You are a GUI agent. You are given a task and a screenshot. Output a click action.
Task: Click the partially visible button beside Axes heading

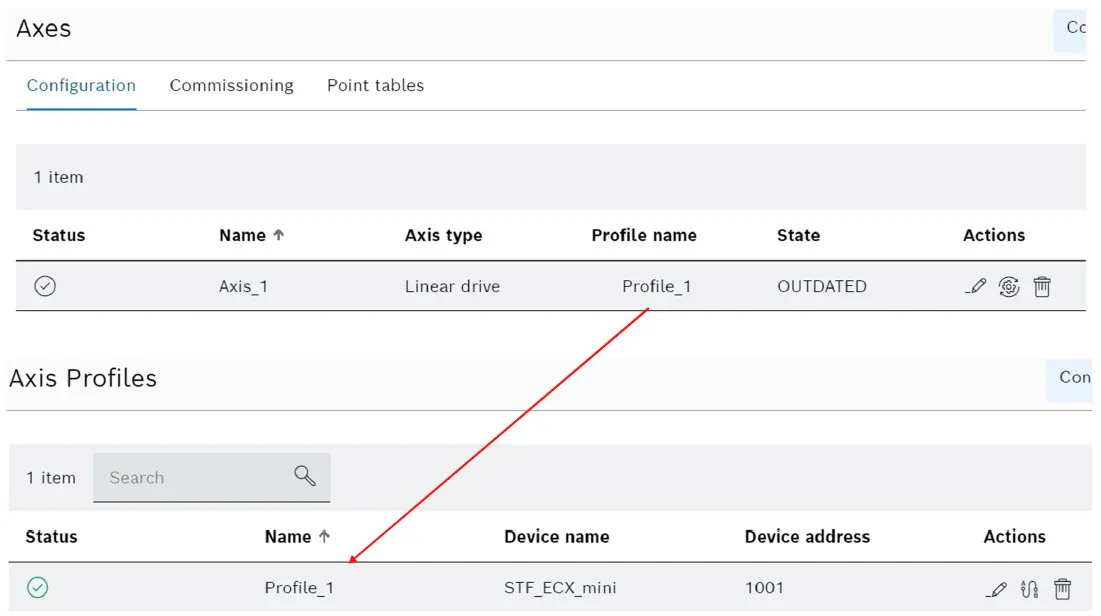[1074, 29]
